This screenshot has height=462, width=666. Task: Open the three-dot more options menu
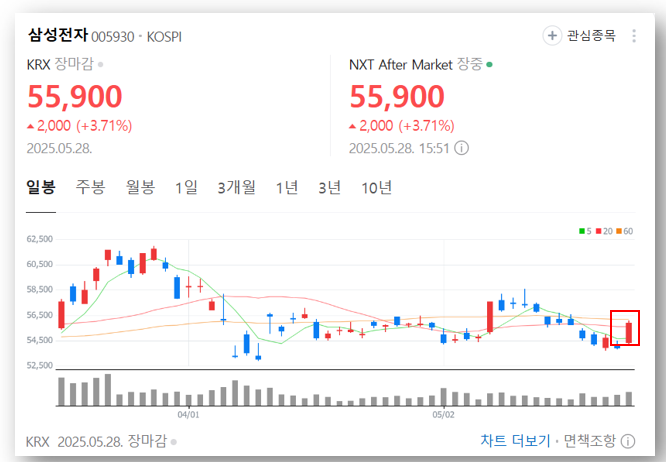click(634, 36)
